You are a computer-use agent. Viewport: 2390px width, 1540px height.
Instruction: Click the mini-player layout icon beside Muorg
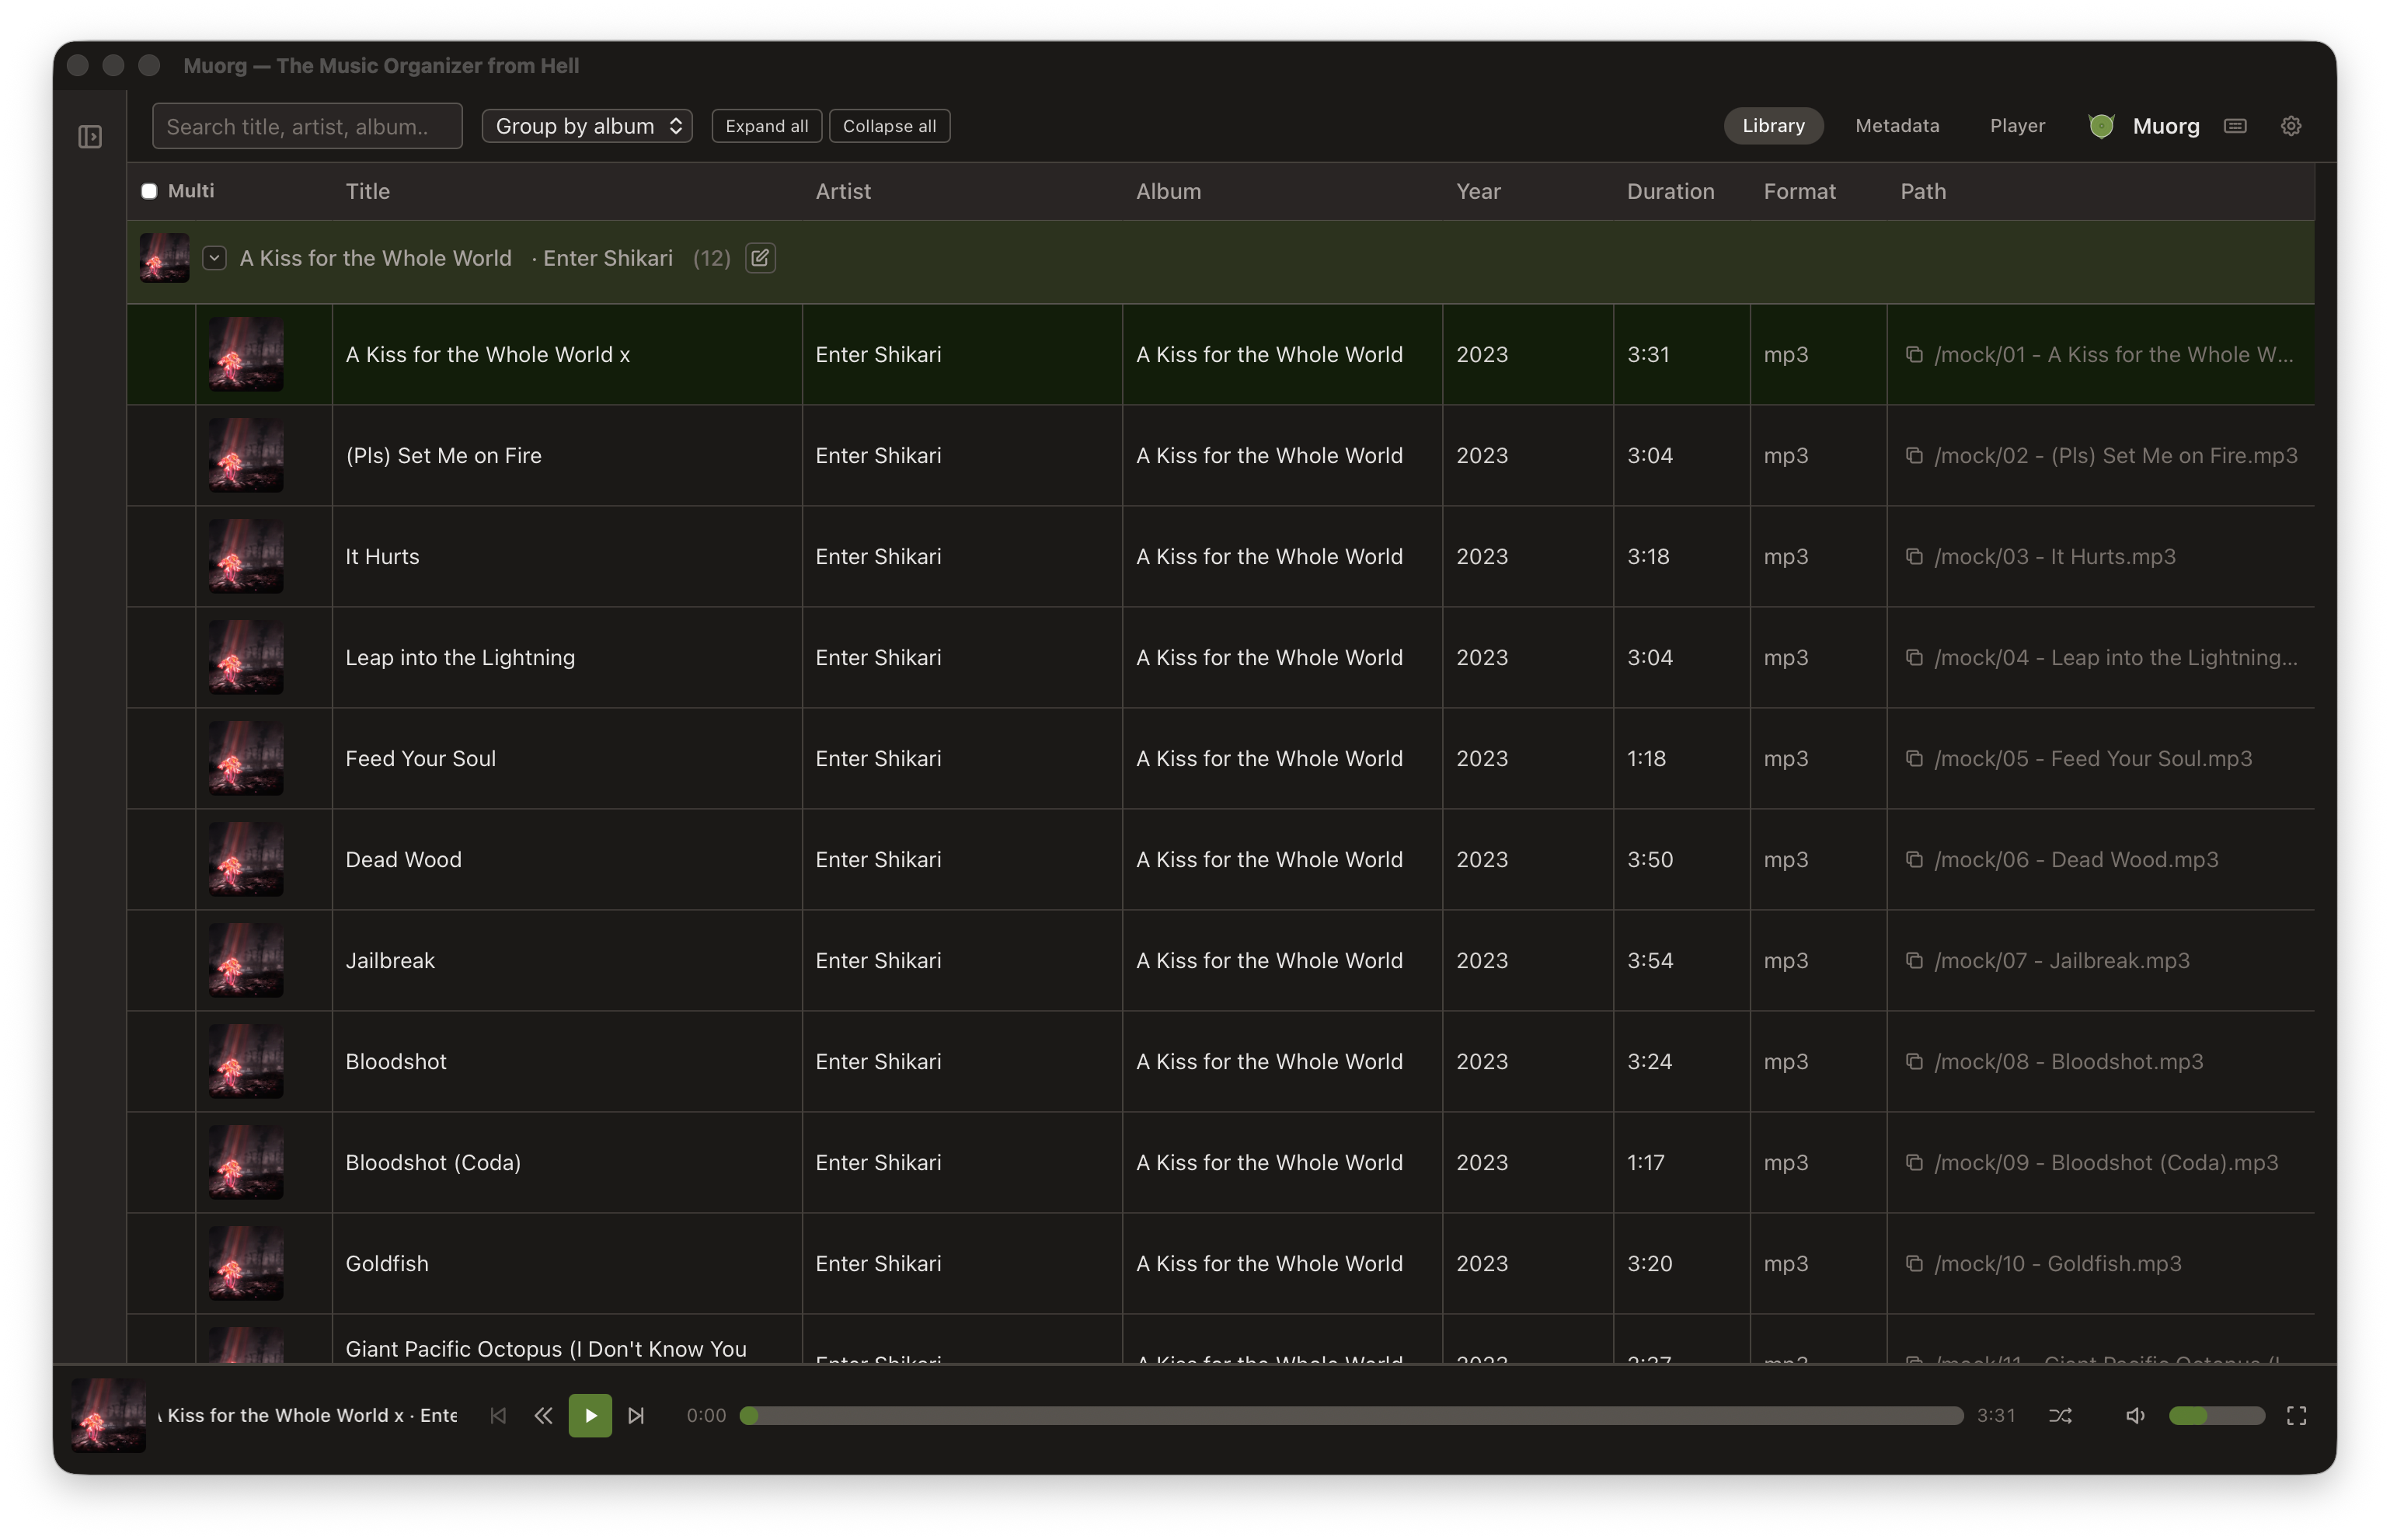click(2235, 126)
